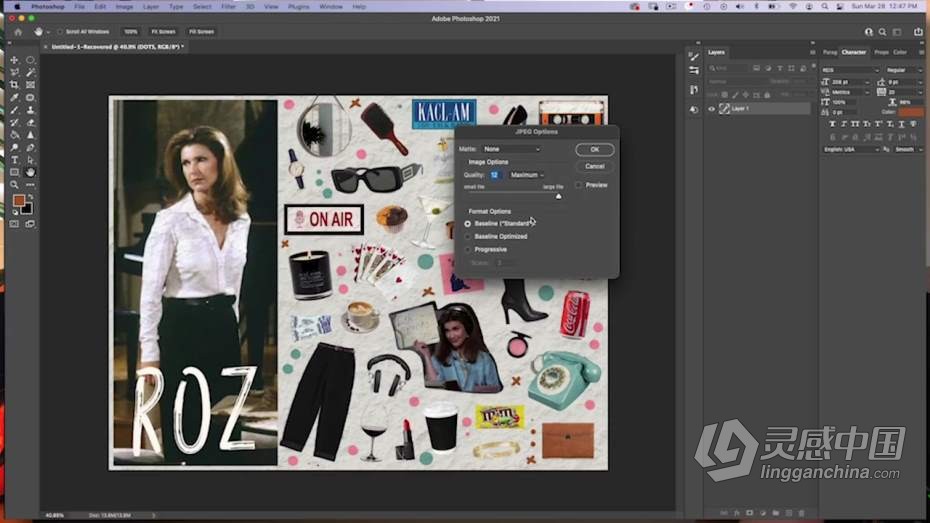
Task: Select the Eraser tool
Action: pyautogui.click(x=30, y=122)
